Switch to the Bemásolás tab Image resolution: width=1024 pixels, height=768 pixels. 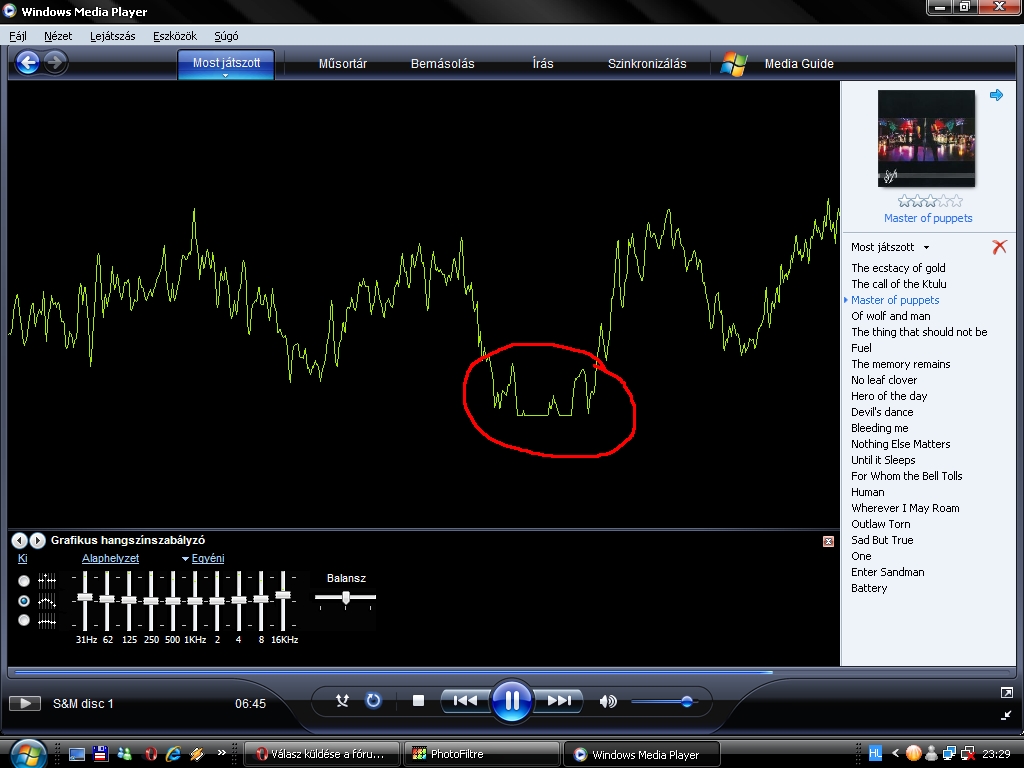pyautogui.click(x=442, y=64)
